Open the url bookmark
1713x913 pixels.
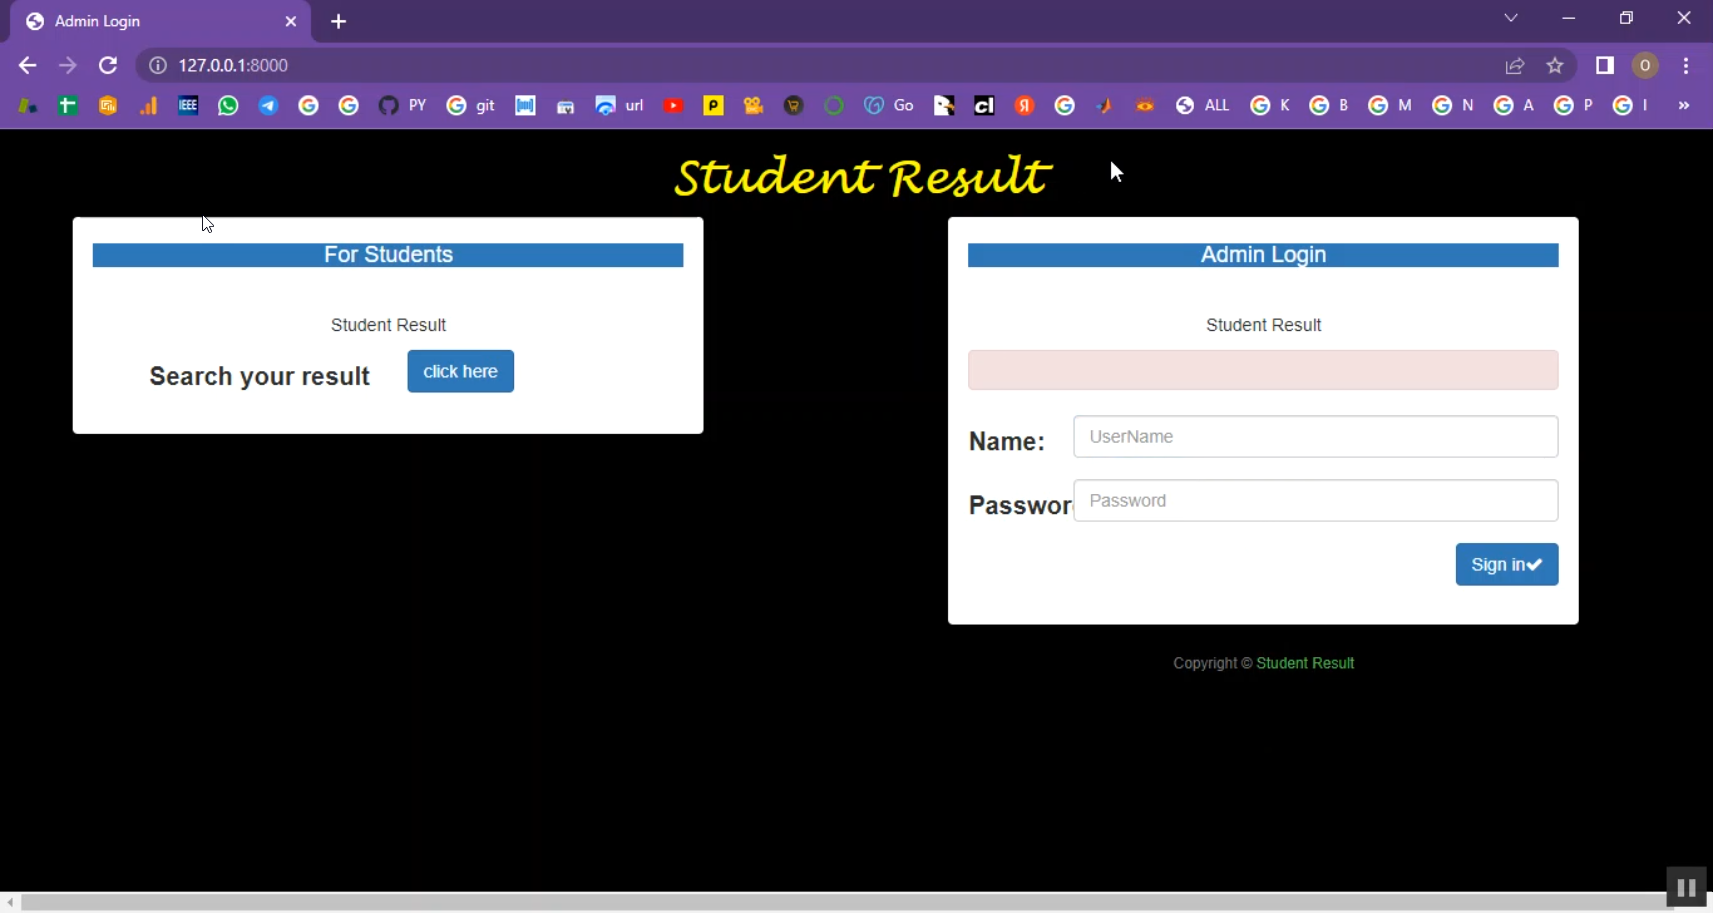[x=620, y=106]
